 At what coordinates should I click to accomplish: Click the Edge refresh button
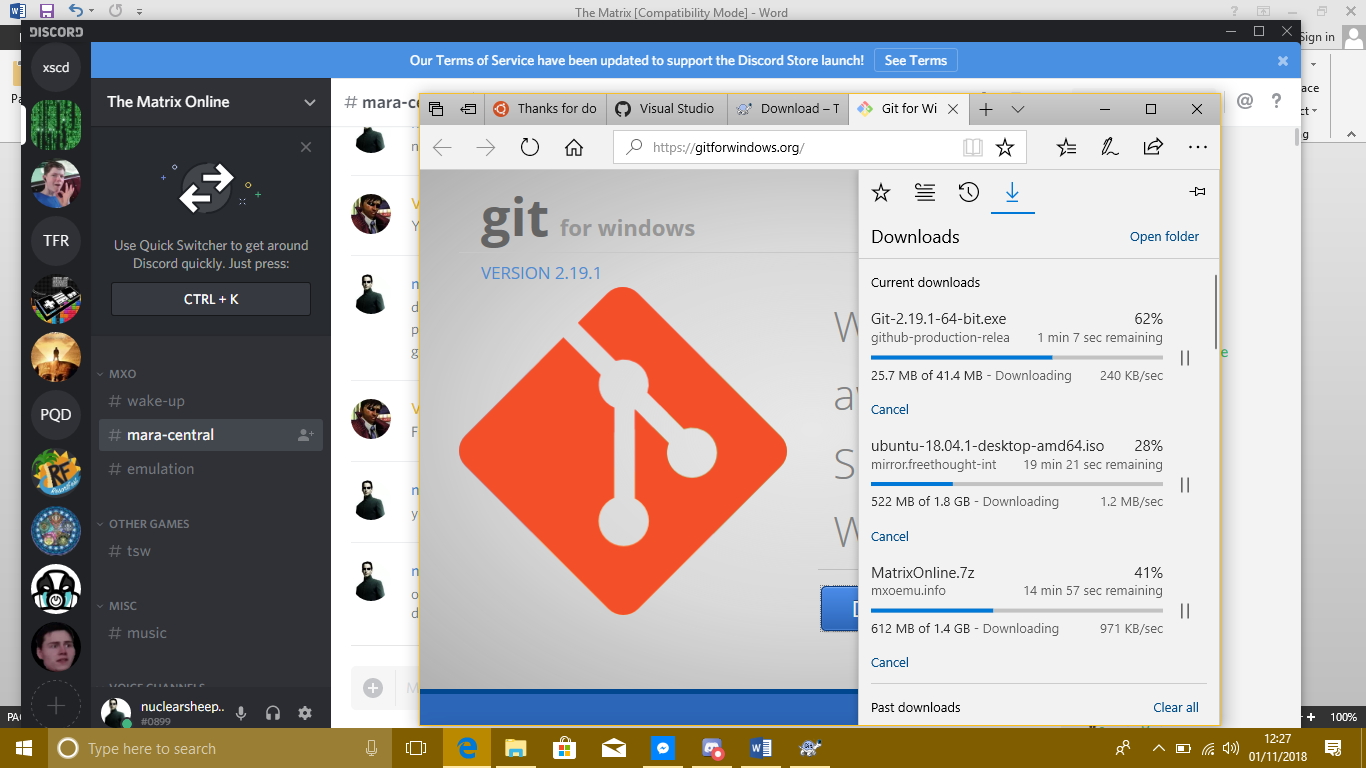(530, 148)
